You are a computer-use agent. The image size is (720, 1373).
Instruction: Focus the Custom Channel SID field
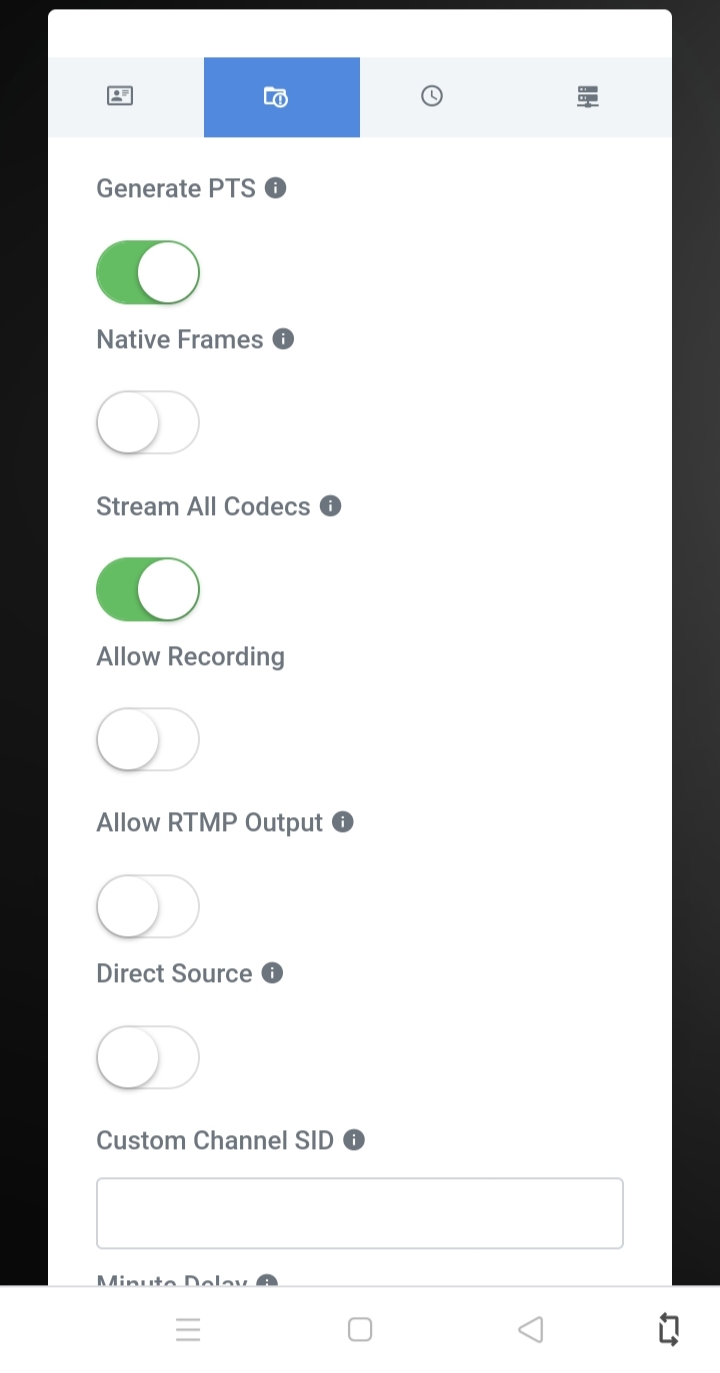pyautogui.click(x=360, y=1213)
